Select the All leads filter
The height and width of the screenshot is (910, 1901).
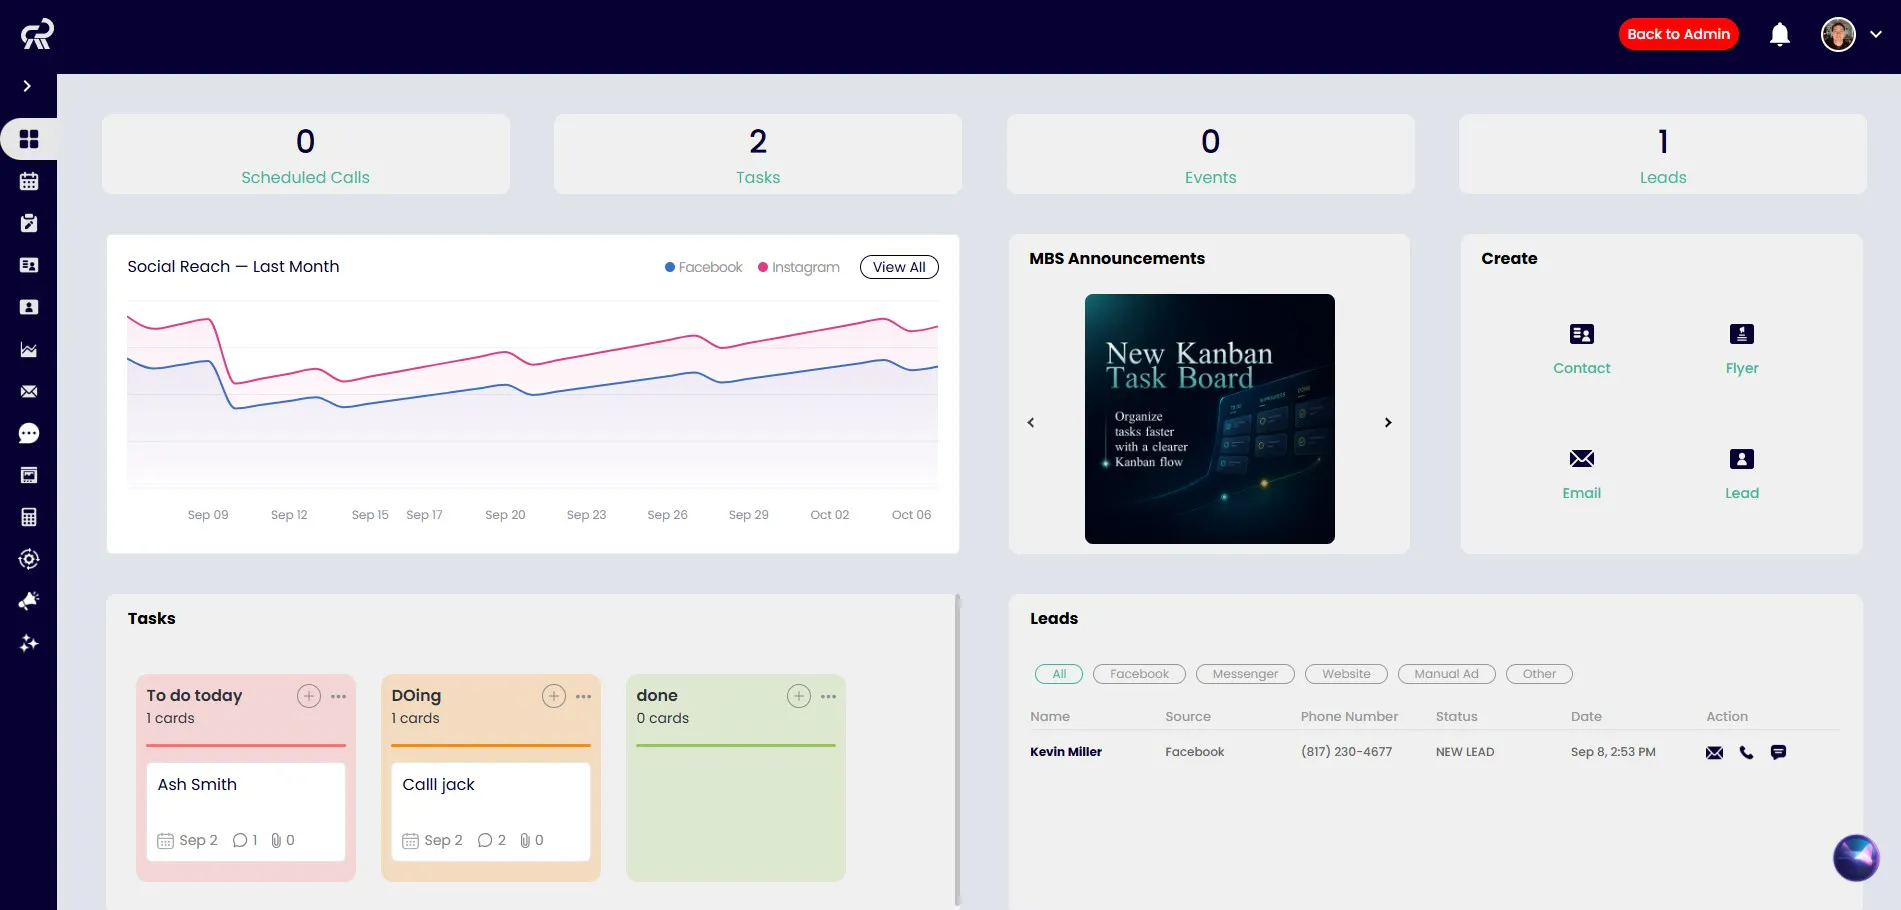point(1059,674)
